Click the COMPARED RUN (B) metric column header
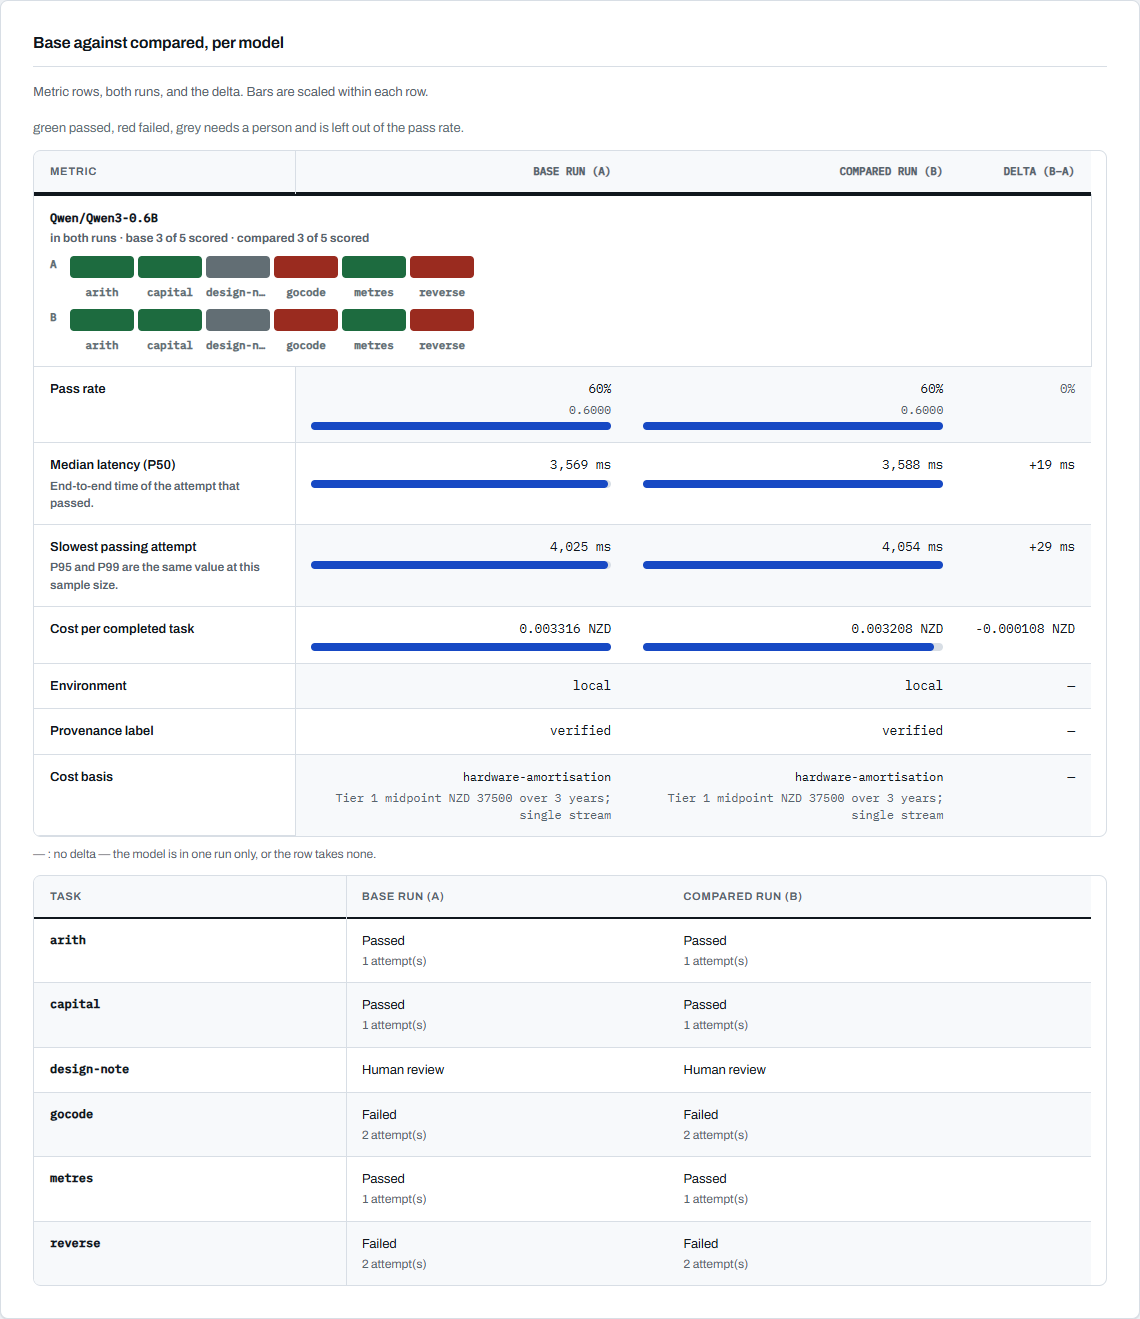Image resolution: width=1140 pixels, height=1319 pixels. point(890,171)
